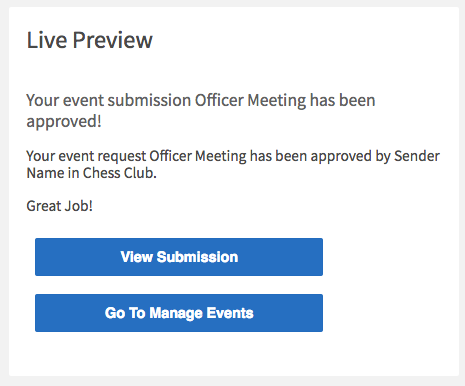Screen dimensions: 465x386
Task: Click the word 'Manage' on the lower blue button
Action: click(176, 313)
